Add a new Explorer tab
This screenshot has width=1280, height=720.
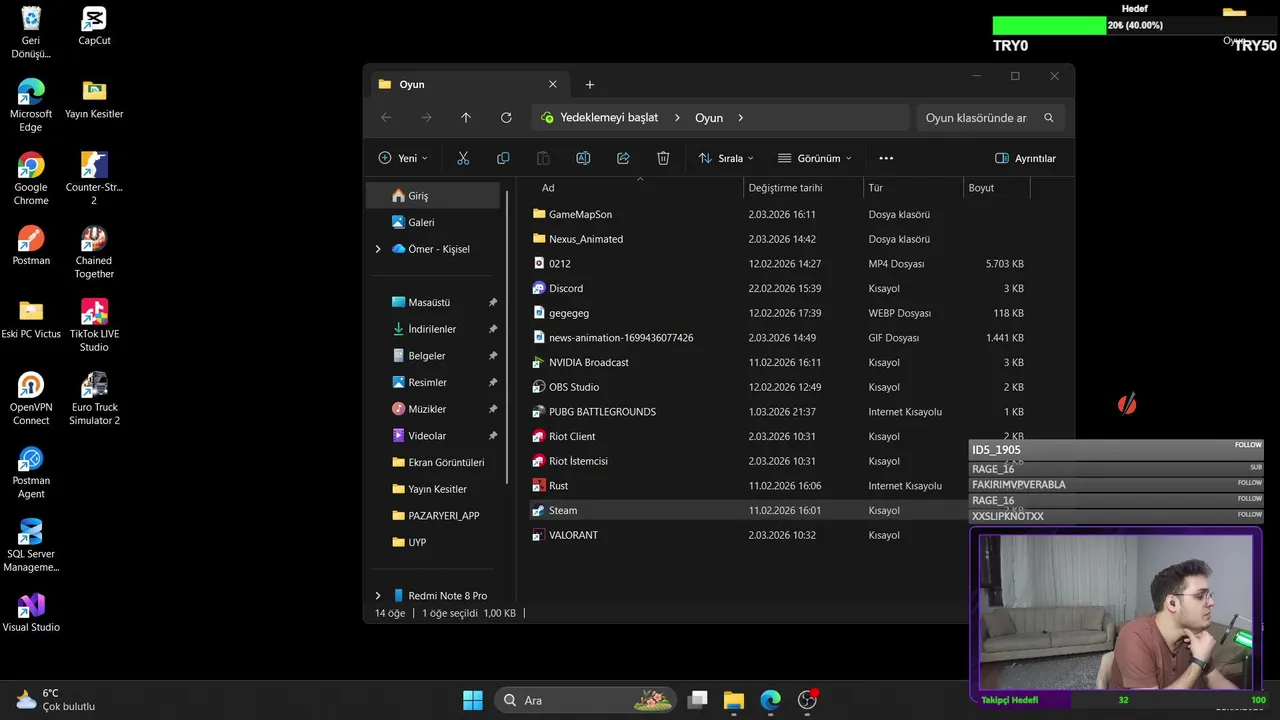tap(590, 85)
